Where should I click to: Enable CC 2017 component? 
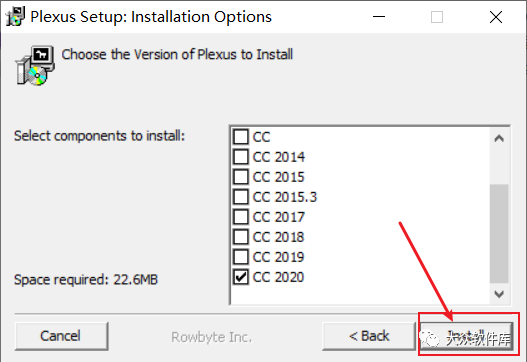(x=241, y=217)
